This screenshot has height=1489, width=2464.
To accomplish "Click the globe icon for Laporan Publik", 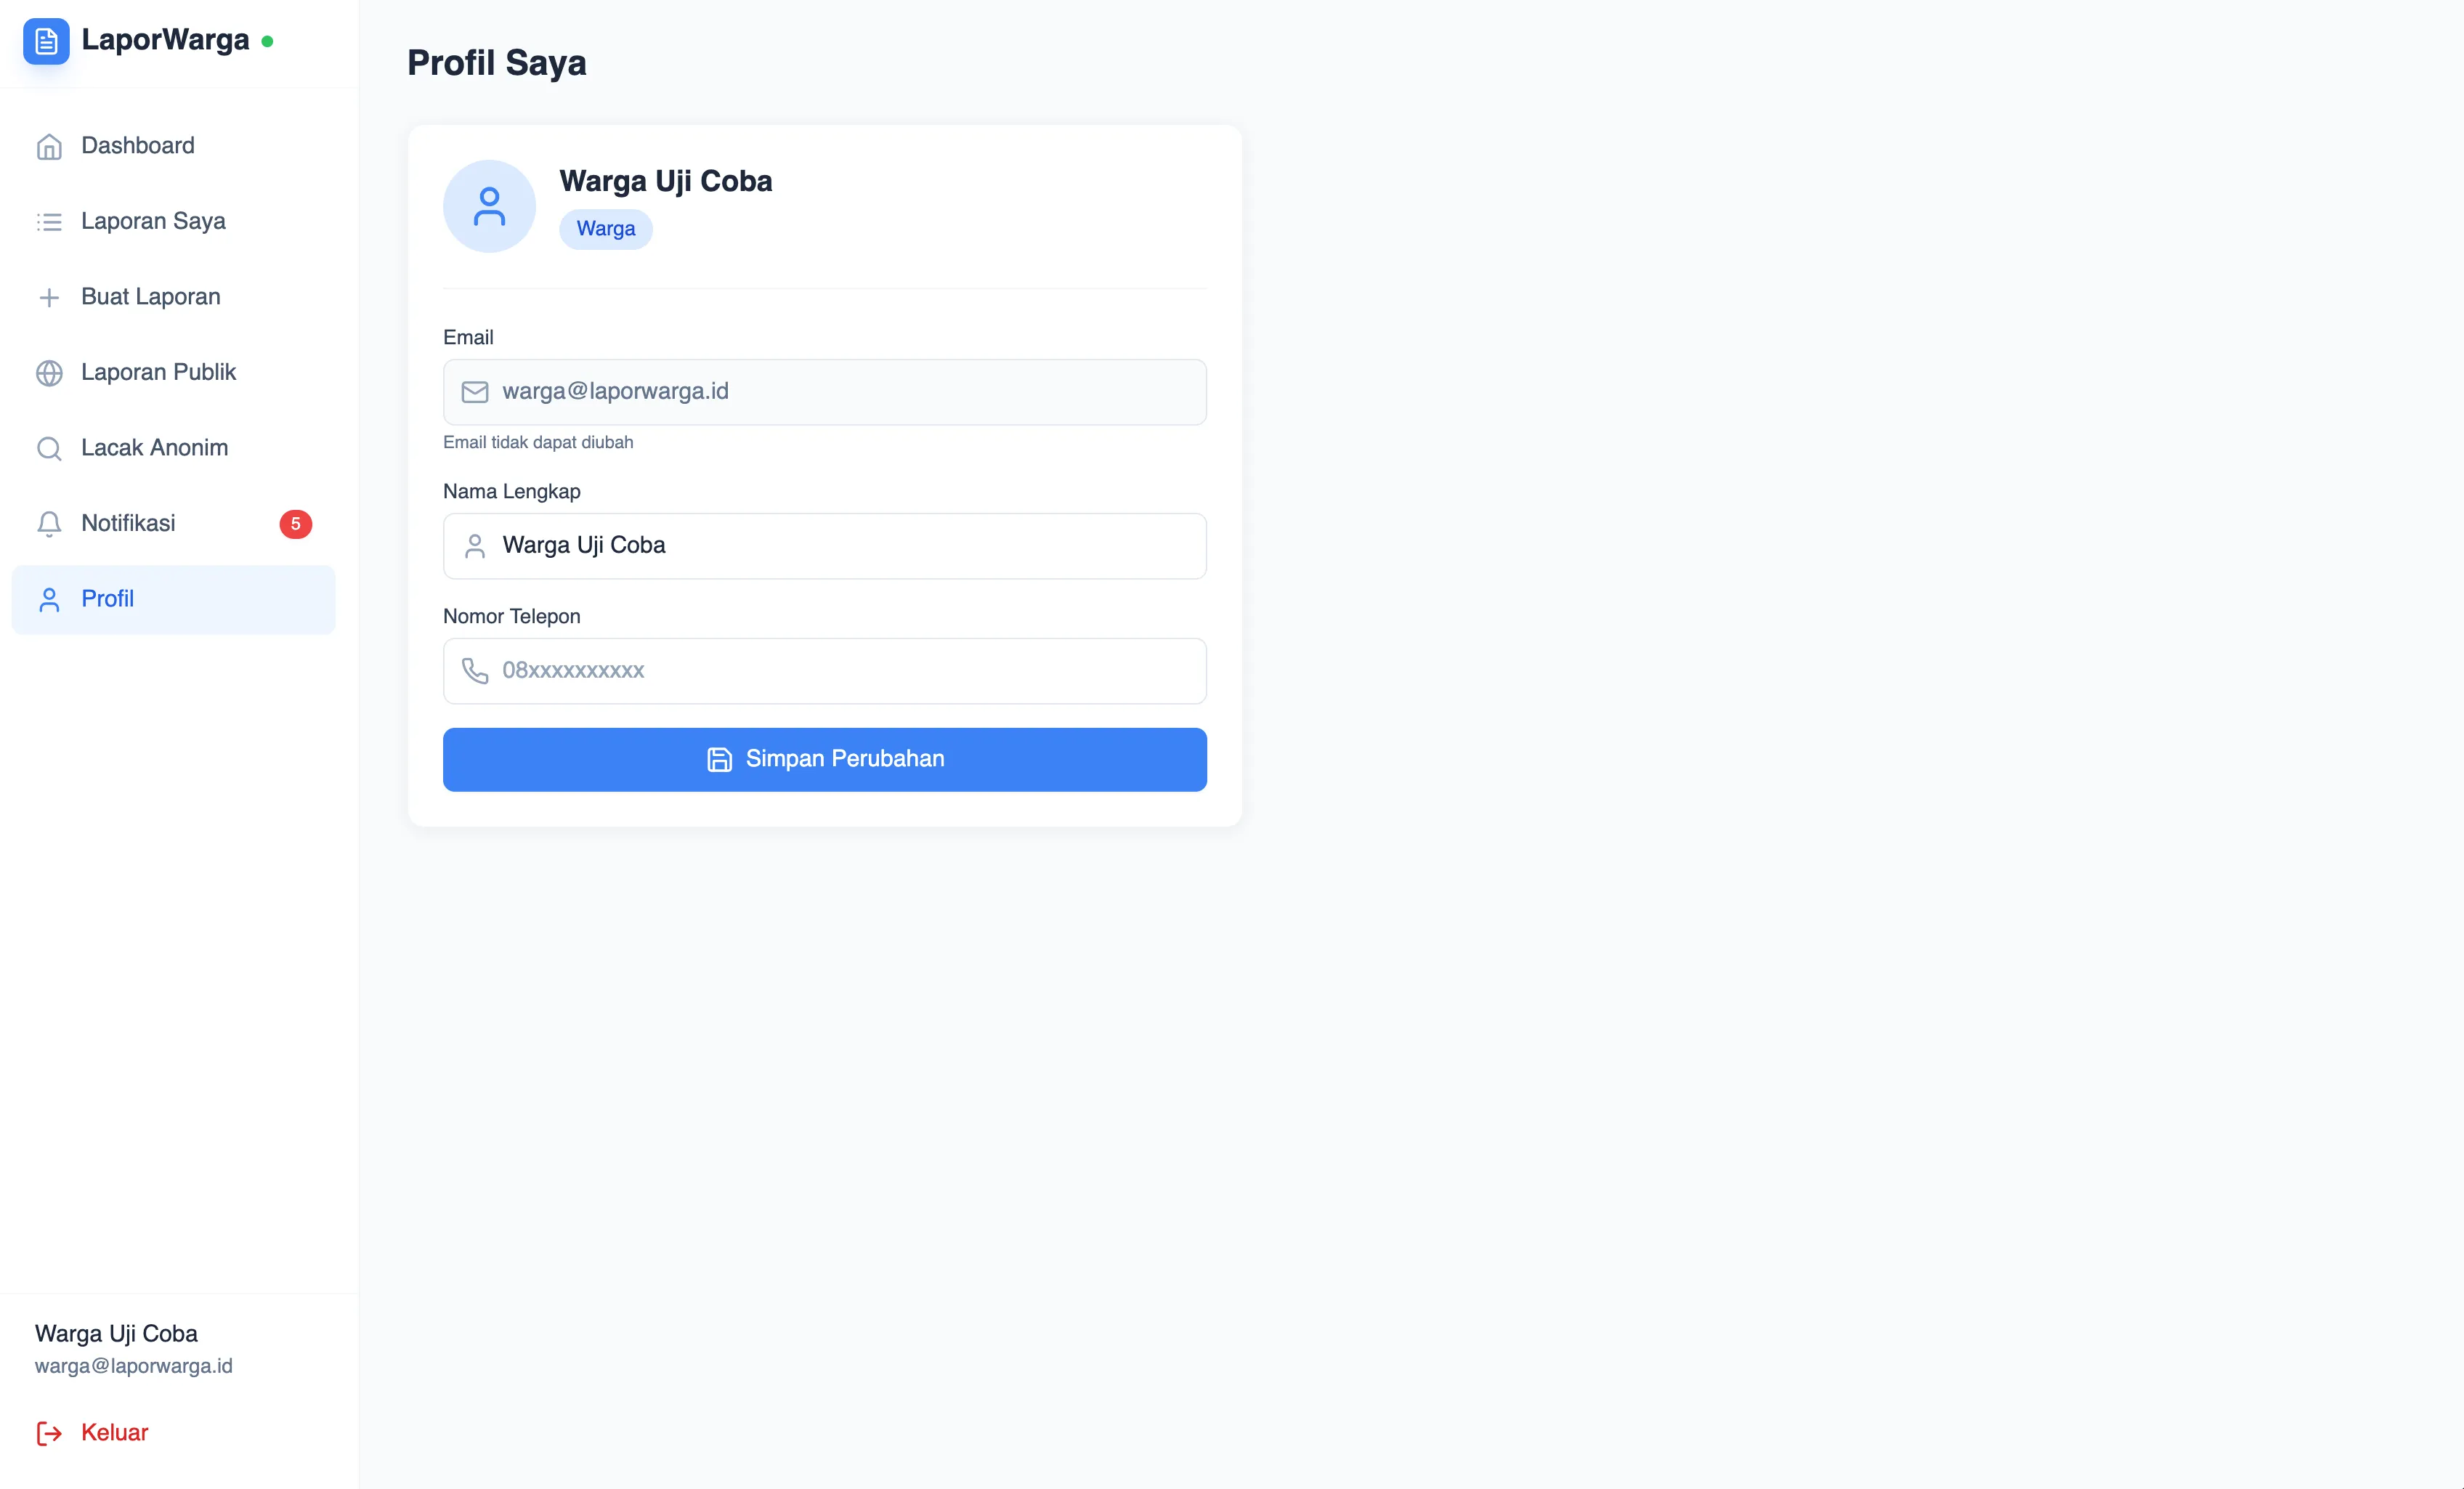I will tap(50, 372).
